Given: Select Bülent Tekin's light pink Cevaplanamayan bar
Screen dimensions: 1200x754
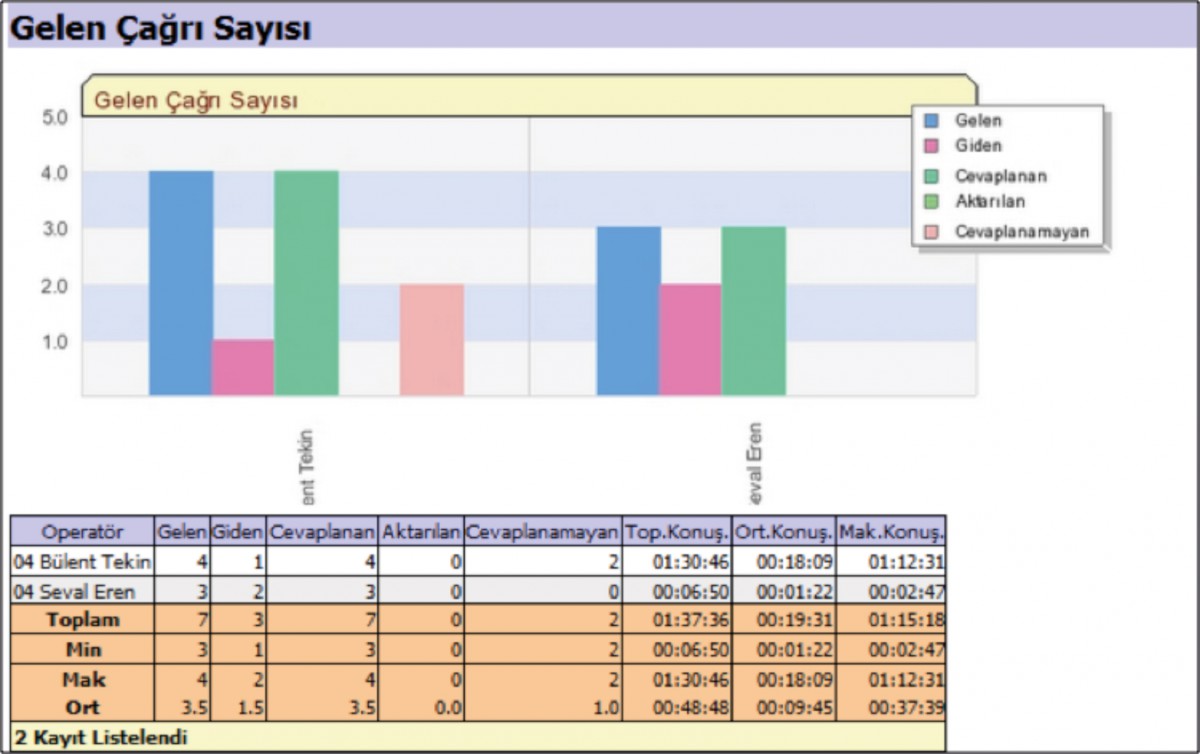Looking at the screenshot, I should 432,339.
